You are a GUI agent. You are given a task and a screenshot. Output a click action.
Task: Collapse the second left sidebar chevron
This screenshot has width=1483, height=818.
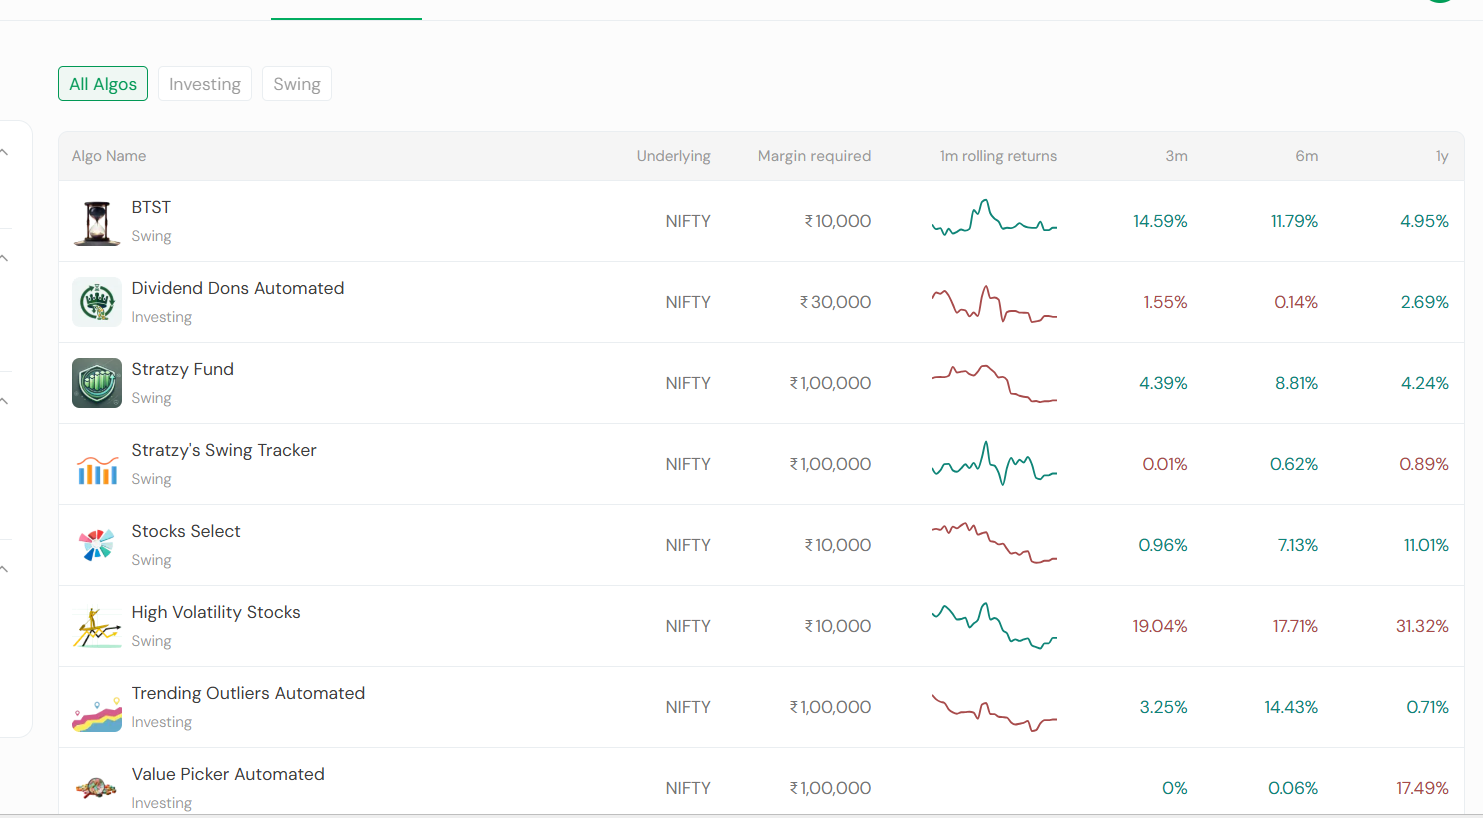[x=5, y=259]
